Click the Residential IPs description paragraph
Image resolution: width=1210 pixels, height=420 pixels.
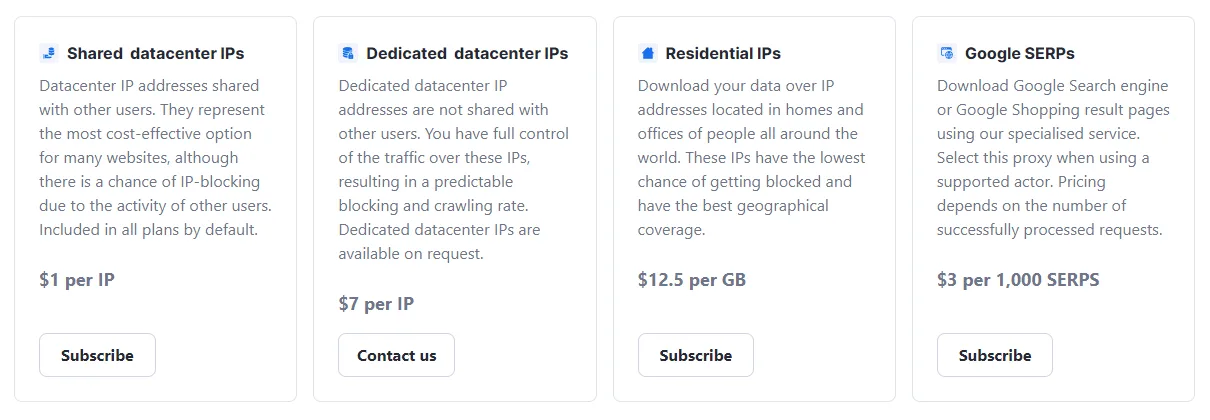tap(752, 157)
